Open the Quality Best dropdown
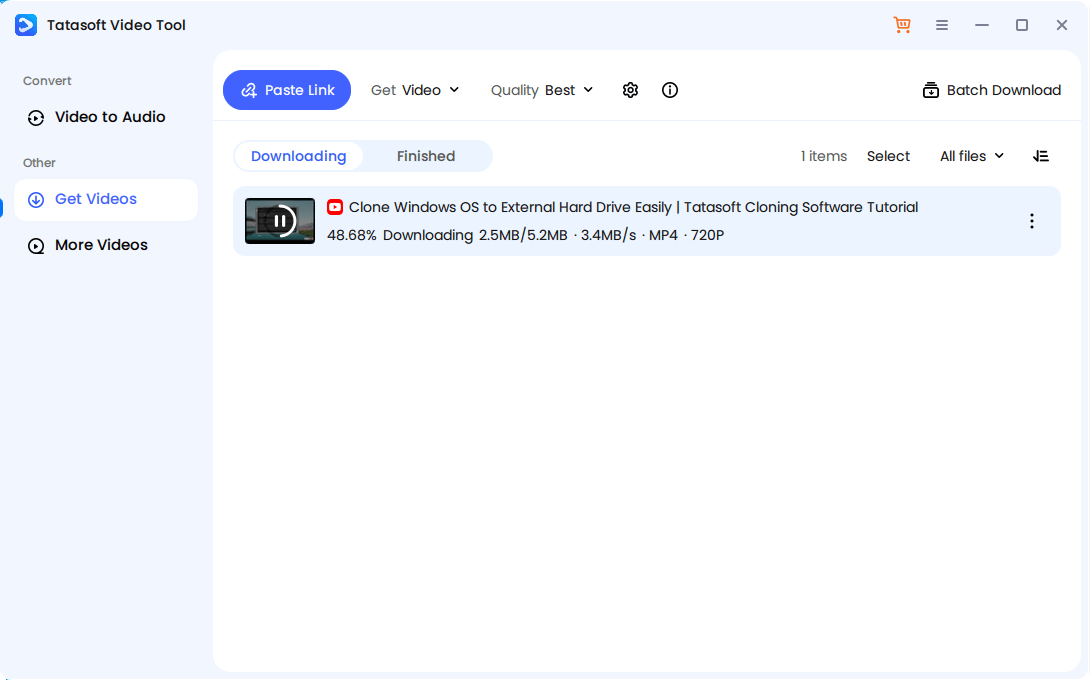 542,90
